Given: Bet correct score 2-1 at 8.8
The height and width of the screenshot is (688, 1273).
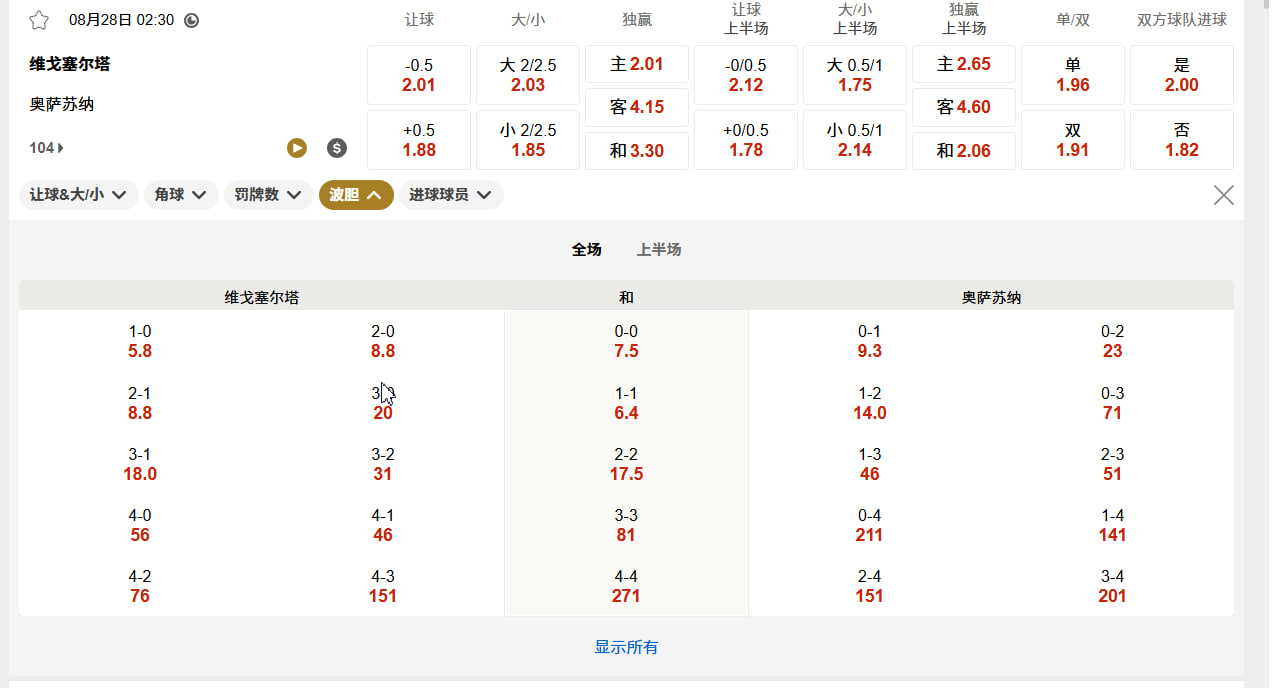Looking at the screenshot, I should click(x=140, y=403).
